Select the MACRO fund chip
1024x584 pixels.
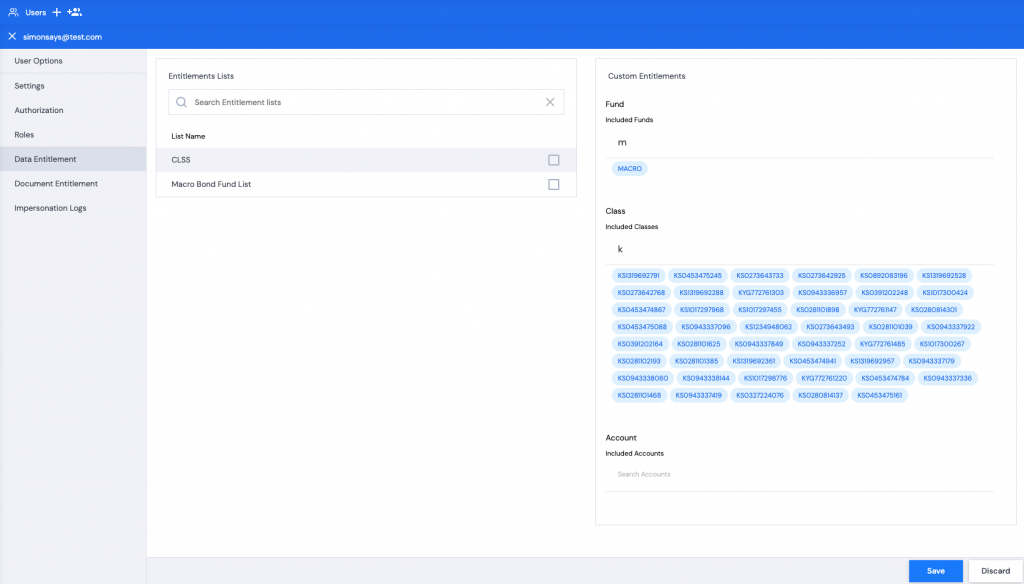[x=630, y=169]
